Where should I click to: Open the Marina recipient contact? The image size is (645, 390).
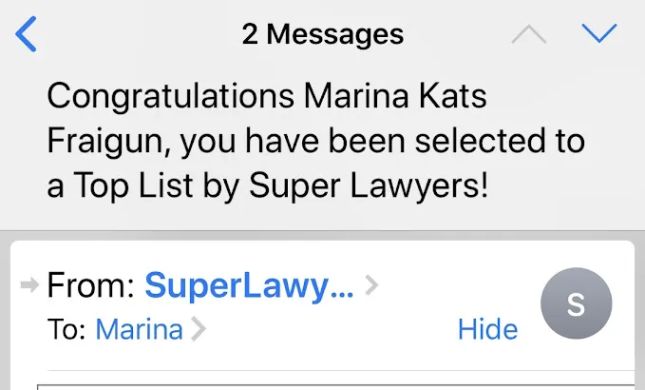coord(139,330)
